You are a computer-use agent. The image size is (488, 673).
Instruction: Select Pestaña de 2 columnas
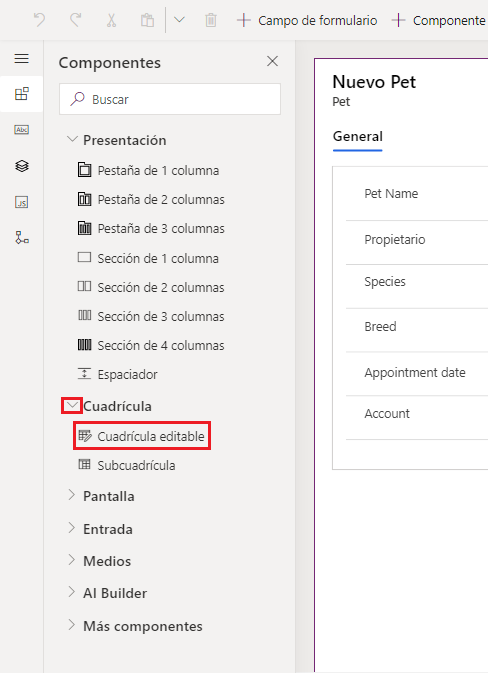tap(151, 200)
